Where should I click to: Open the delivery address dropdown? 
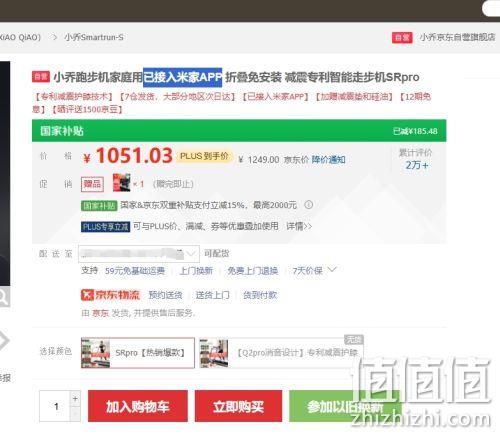pyautogui.click(x=139, y=254)
